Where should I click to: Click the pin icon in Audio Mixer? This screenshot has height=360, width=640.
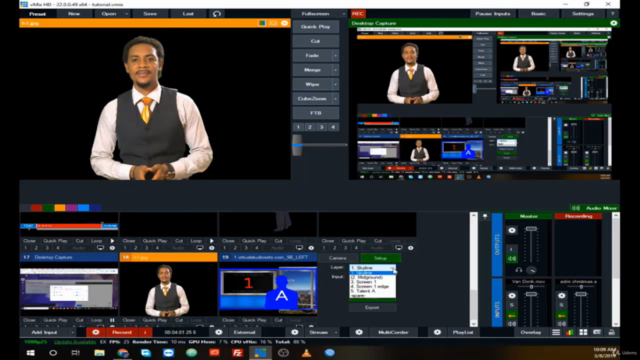(x=485, y=216)
